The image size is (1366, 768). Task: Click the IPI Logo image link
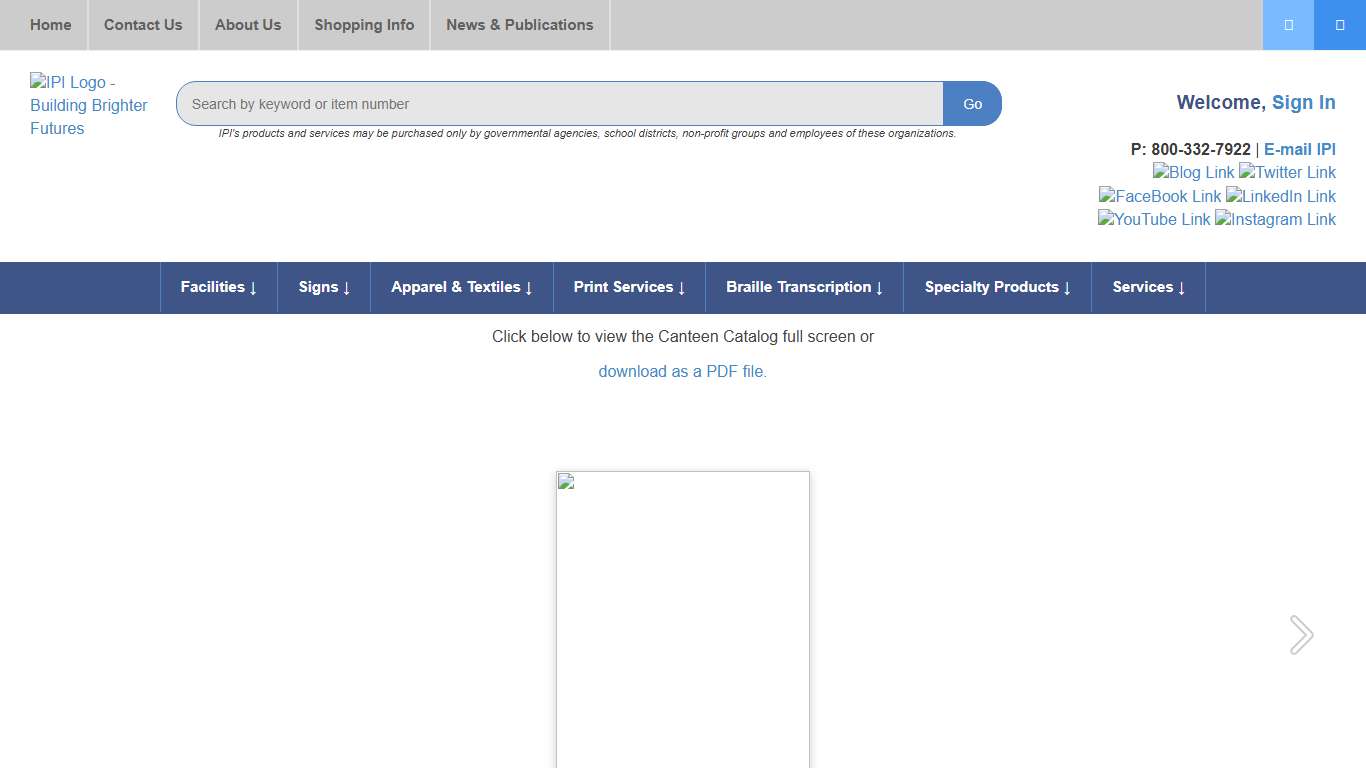point(88,105)
